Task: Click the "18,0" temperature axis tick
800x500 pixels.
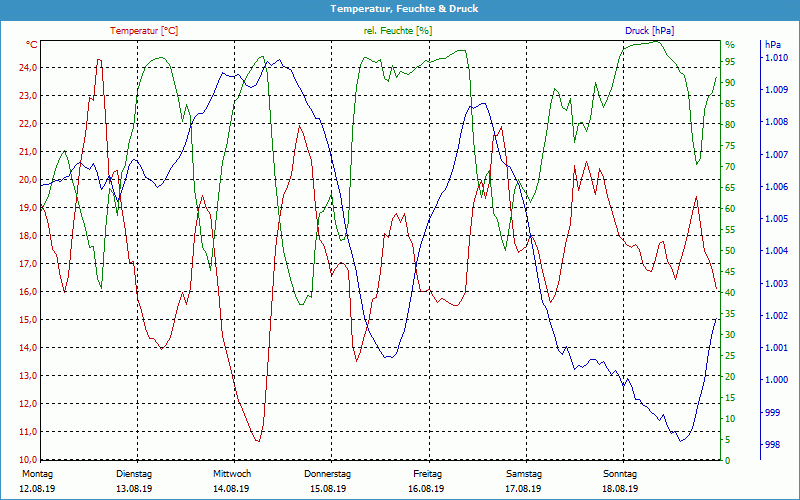Action: [x=28, y=236]
